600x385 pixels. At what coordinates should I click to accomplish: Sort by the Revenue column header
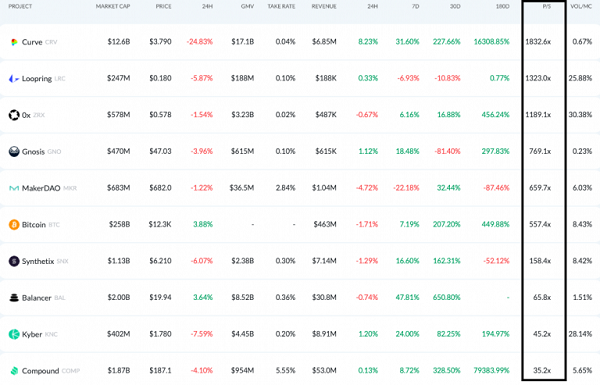(x=324, y=7)
